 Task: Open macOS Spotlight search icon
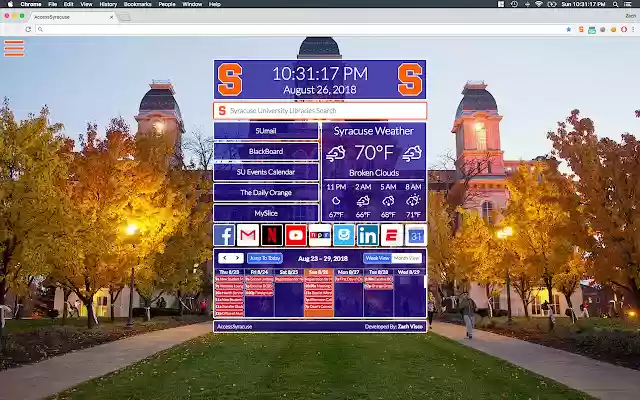pyautogui.click(x=615, y=4)
